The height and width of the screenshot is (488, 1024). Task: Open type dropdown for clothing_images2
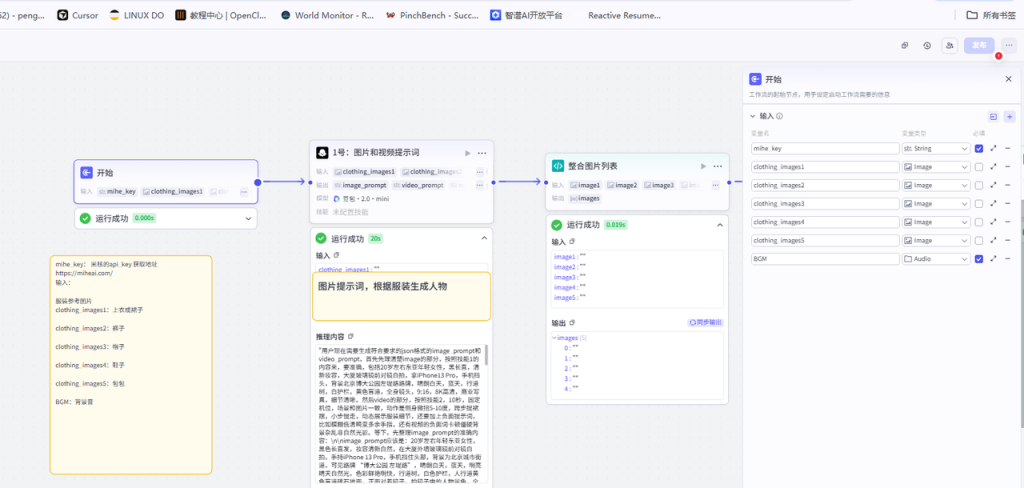tap(936, 185)
